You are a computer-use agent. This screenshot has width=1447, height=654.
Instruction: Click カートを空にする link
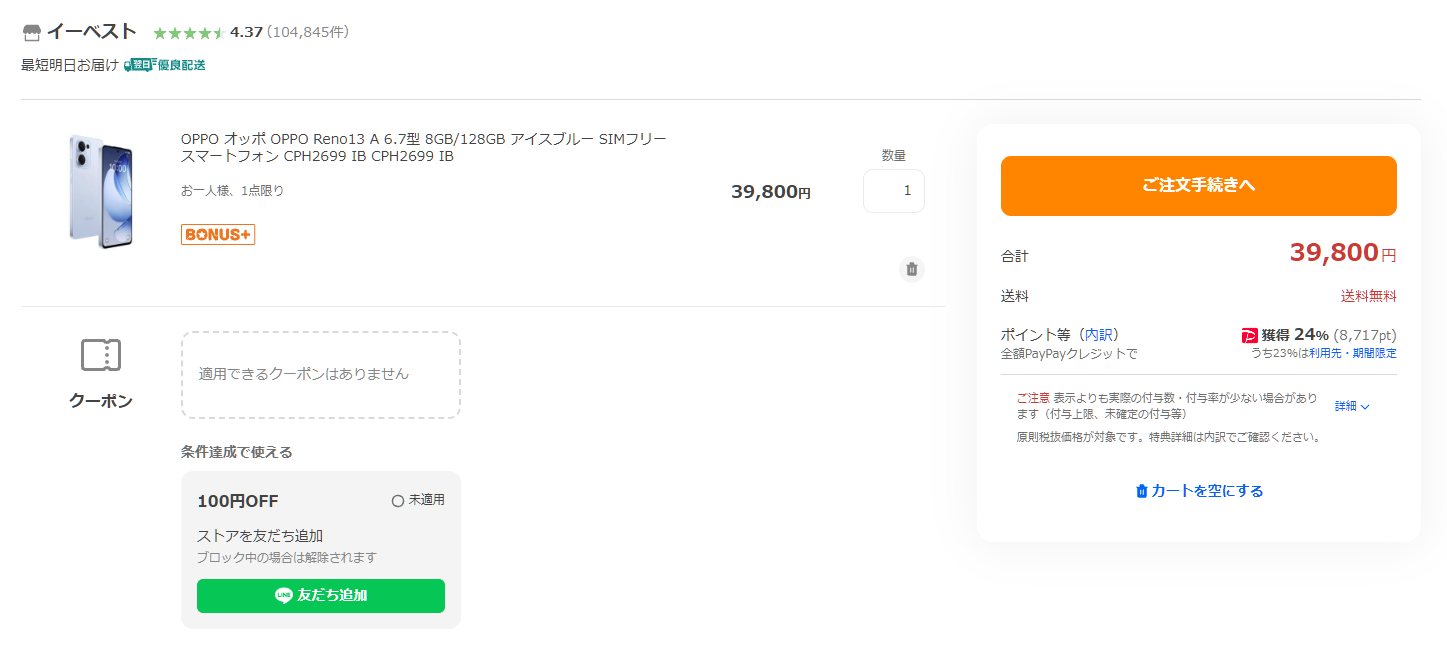click(x=1199, y=491)
